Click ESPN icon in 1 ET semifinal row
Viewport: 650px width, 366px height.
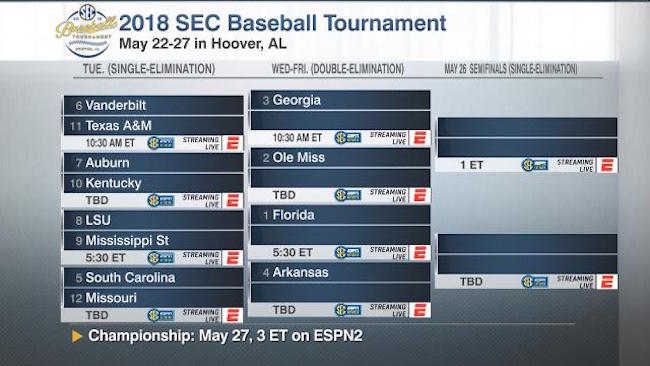(607, 165)
